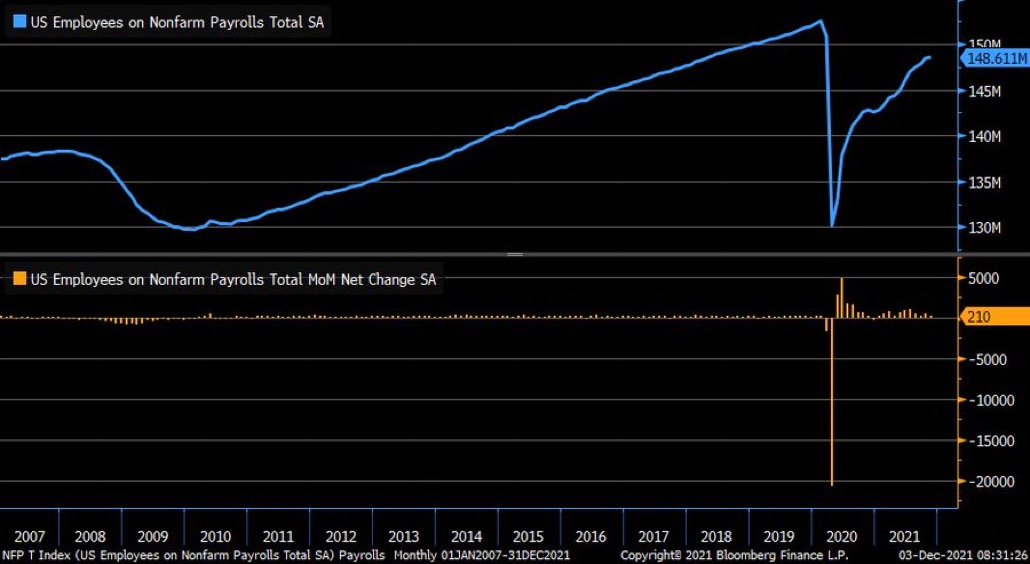This screenshot has height=564, width=1030.
Task: Select the 2013 label on the time axis
Action: [403, 536]
